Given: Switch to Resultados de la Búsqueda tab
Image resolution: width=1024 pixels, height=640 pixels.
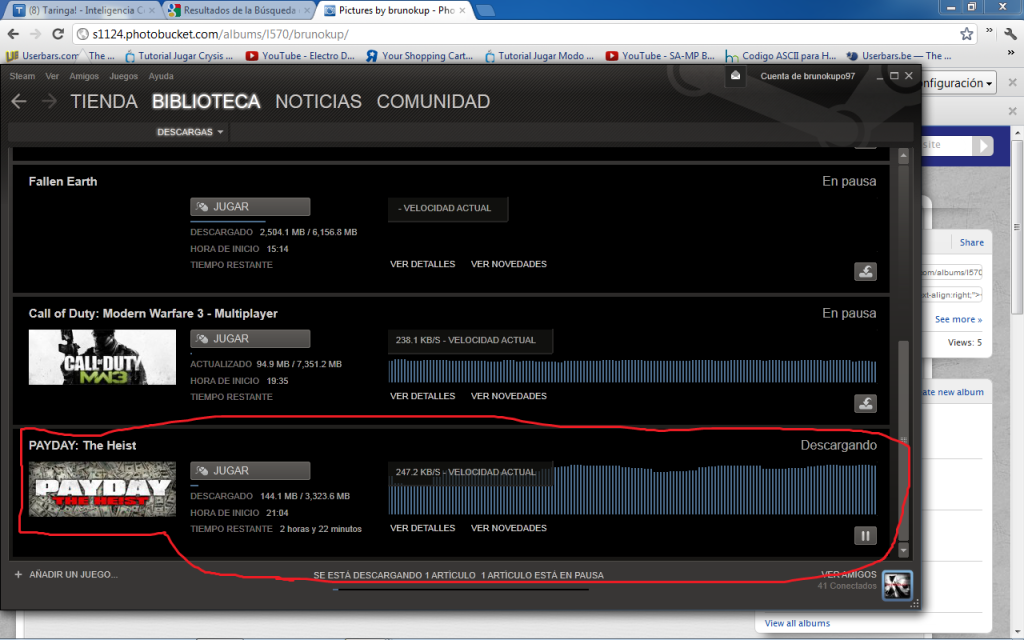Looking at the screenshot, I should tap(238, 10).
